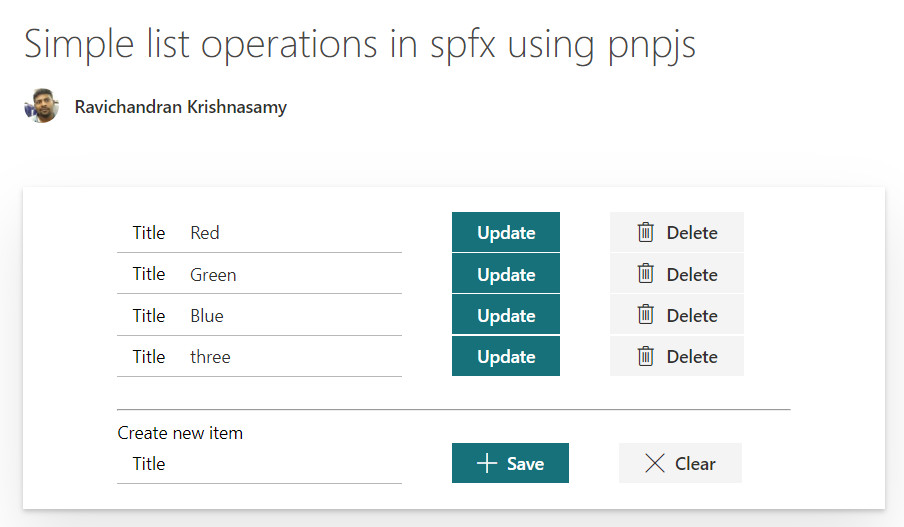Click trash icon in Red row
The height and width of the screenshot is (527, 904).
[x=646, y=232]
